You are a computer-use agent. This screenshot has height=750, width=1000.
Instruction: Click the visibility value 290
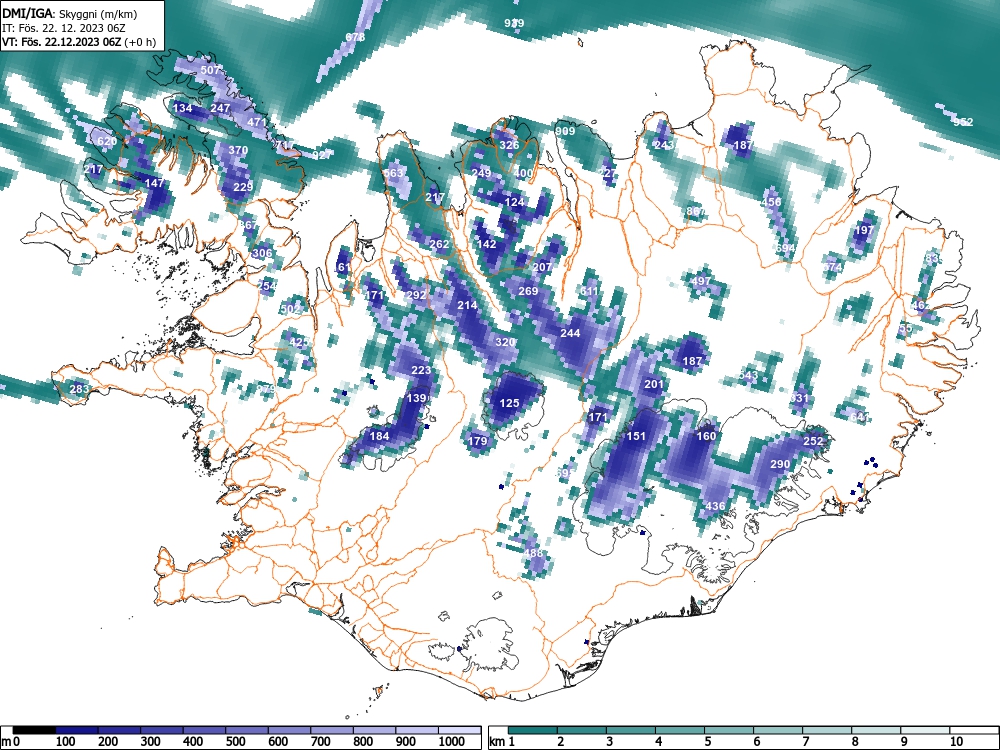point(780,464)
